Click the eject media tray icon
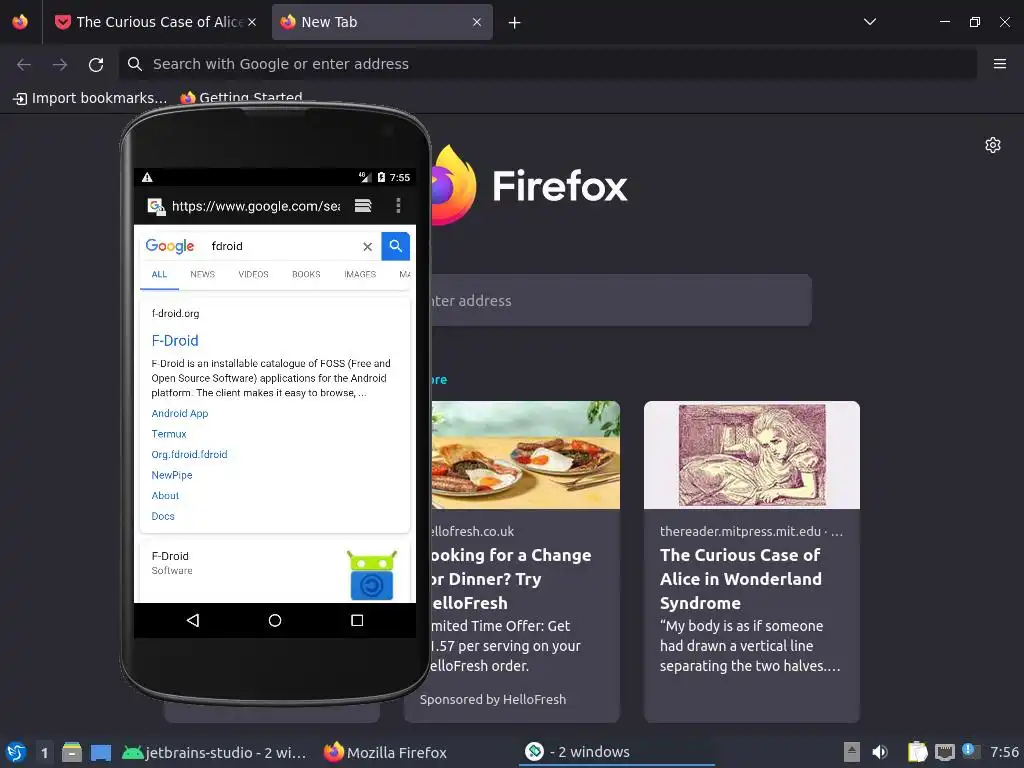The image size is (1024, 768). pos(851,752)
